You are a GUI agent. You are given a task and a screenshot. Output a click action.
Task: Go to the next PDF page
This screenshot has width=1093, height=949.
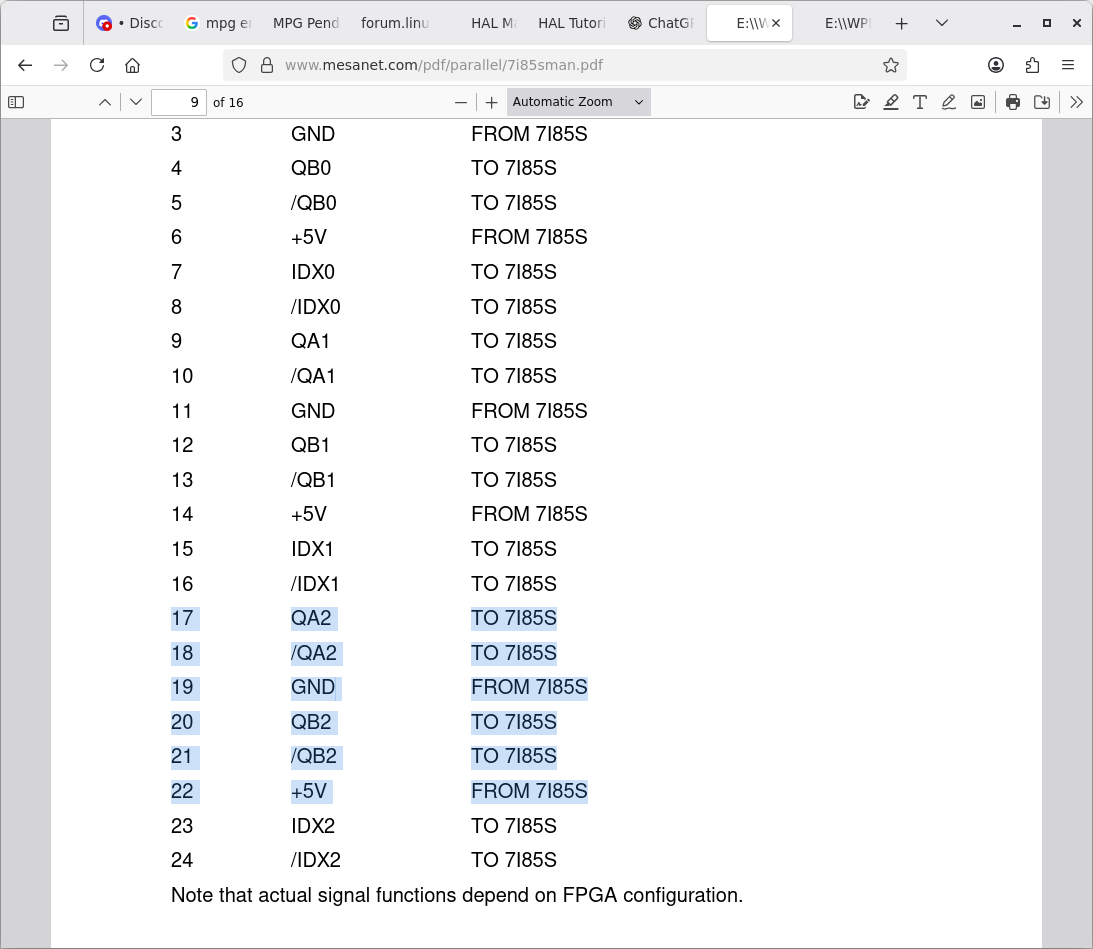[x=136, y=102]
